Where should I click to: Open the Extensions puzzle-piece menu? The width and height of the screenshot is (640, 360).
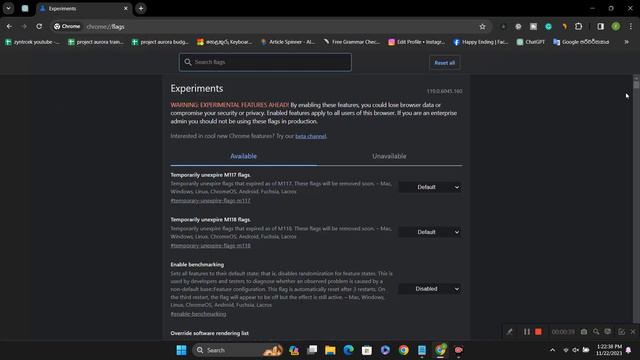[578, 27]
